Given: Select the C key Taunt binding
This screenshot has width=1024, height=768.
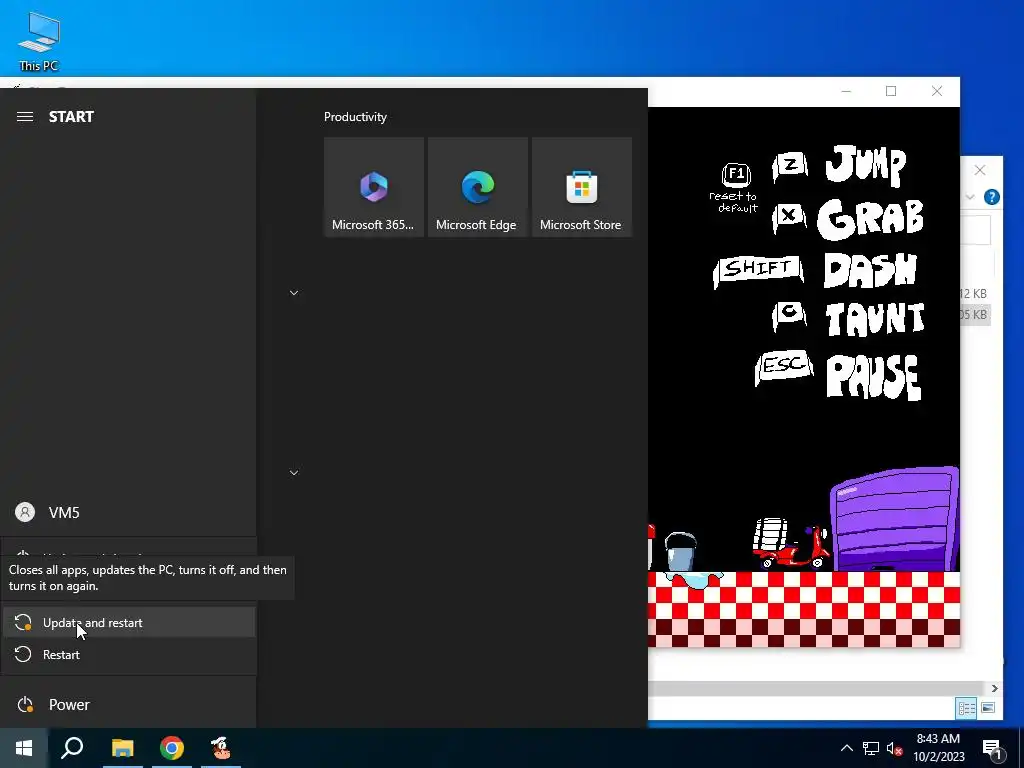Looking at the screenshot, I should 789,315.
